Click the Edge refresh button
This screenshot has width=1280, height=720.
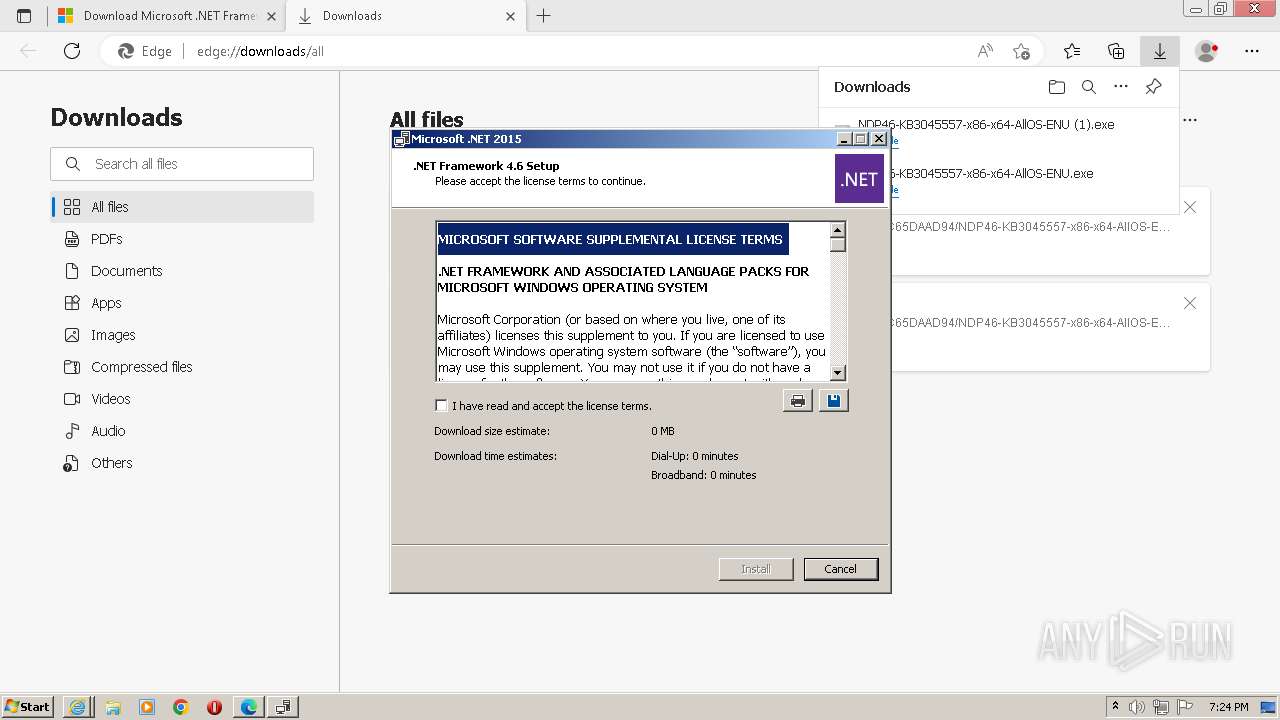(72, 51)
